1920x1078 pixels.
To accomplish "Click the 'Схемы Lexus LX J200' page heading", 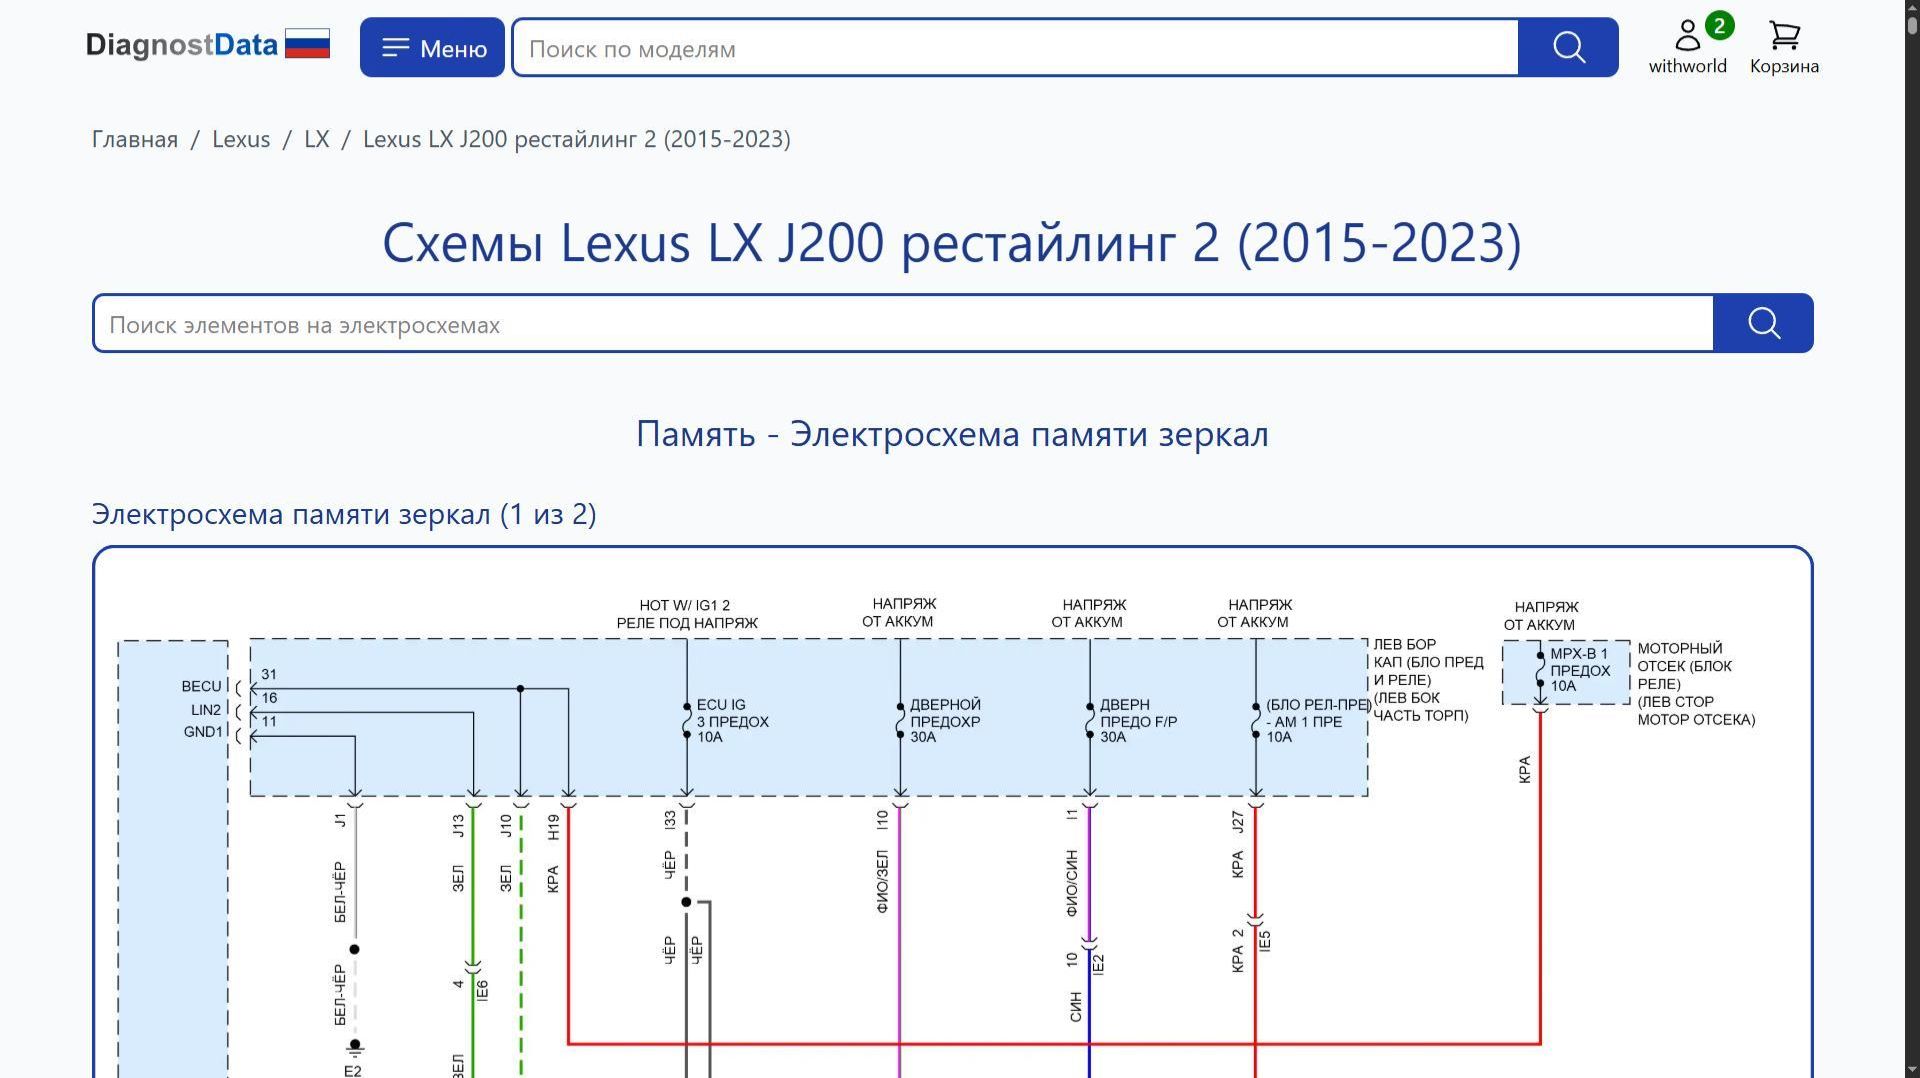I will [x=952, y=243].
